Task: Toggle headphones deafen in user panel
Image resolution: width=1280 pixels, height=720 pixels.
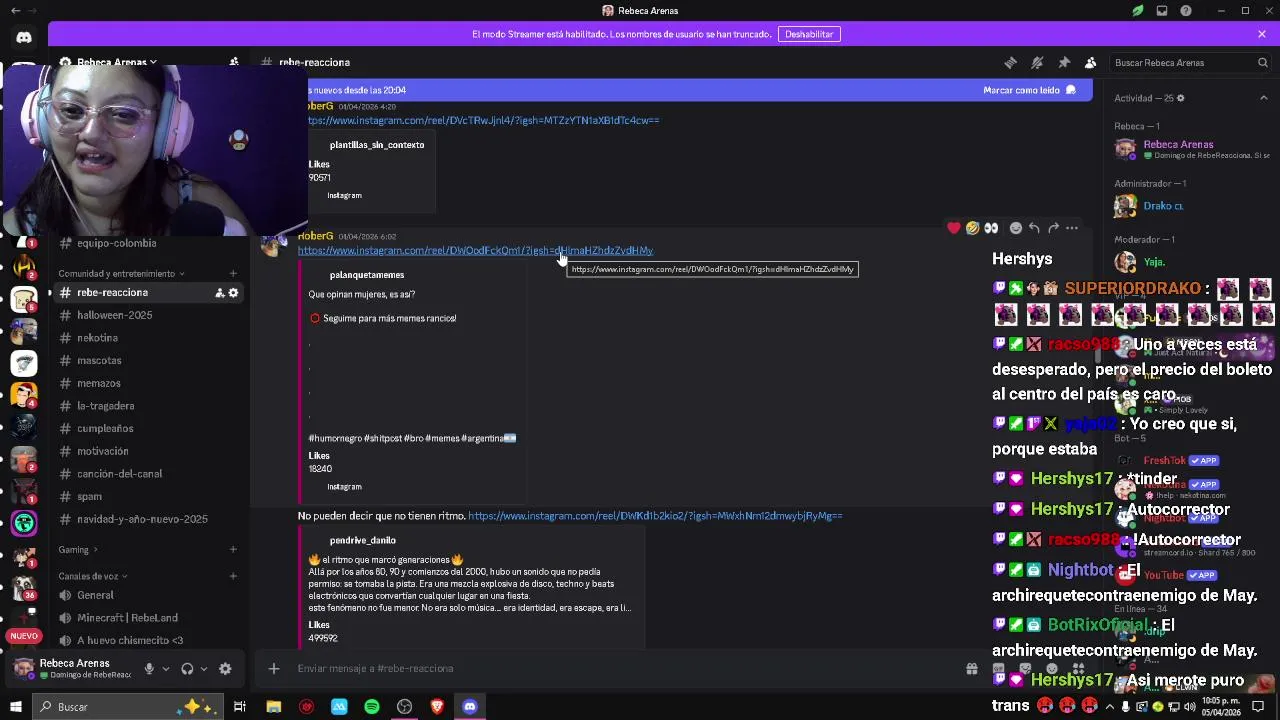Action: 187,669
